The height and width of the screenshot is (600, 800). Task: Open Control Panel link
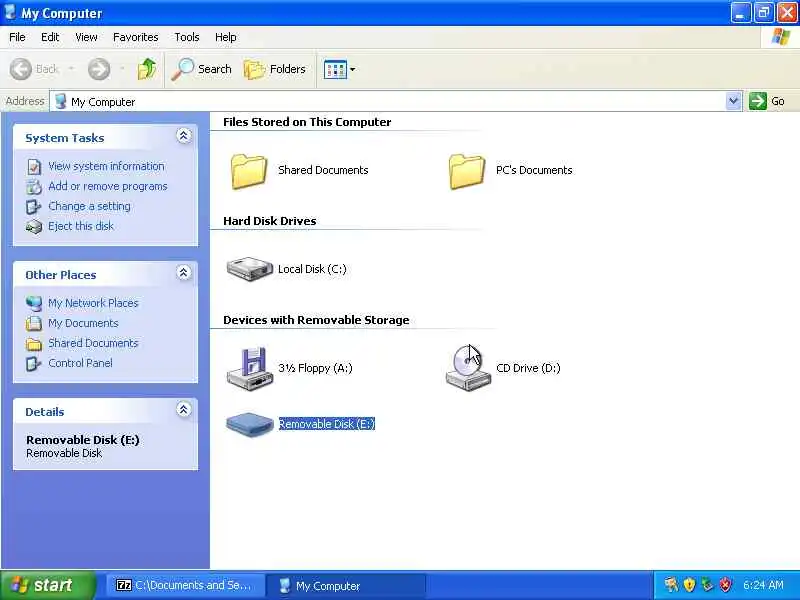(x=80, y=363)
